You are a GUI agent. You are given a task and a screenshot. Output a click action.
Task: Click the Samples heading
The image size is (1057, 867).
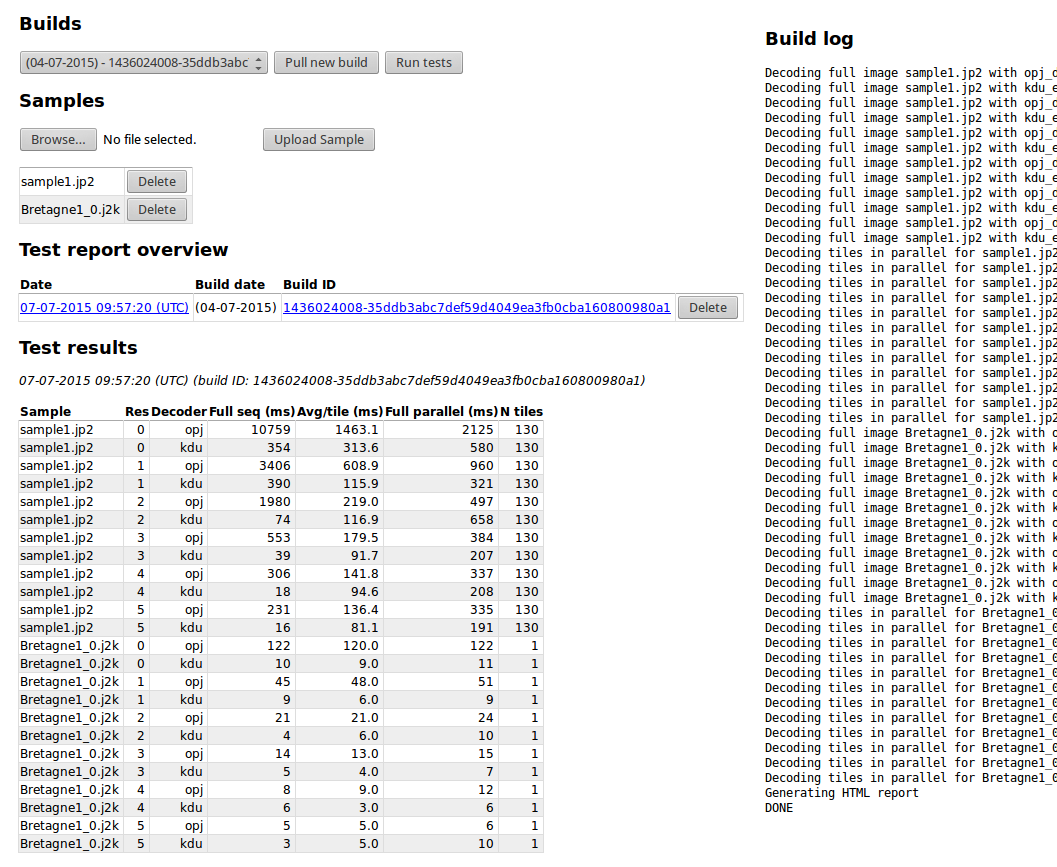(61, 101)
